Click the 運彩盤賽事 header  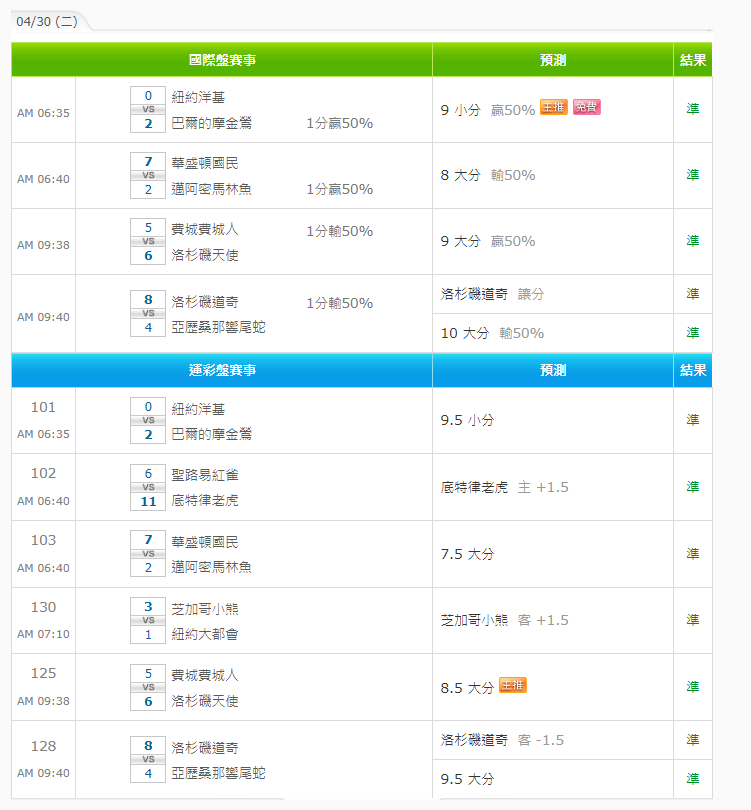tap(222, 370)
